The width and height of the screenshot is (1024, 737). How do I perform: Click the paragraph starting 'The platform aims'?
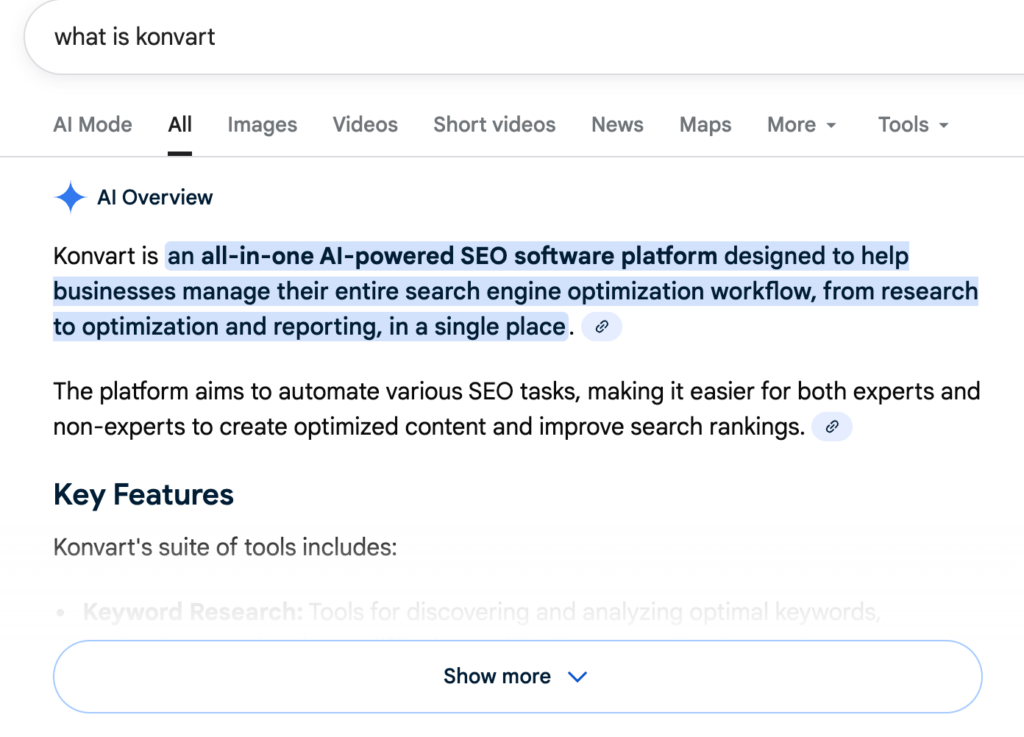pyautogui.click(x=430, y=409)
